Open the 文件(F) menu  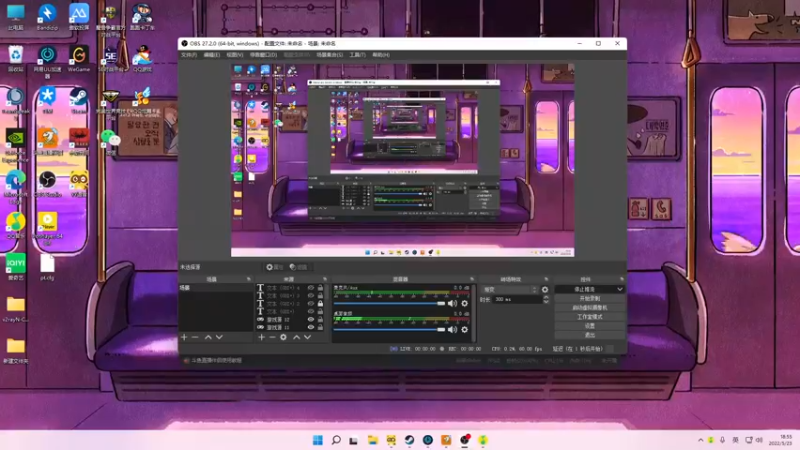(x=189, y=55)
